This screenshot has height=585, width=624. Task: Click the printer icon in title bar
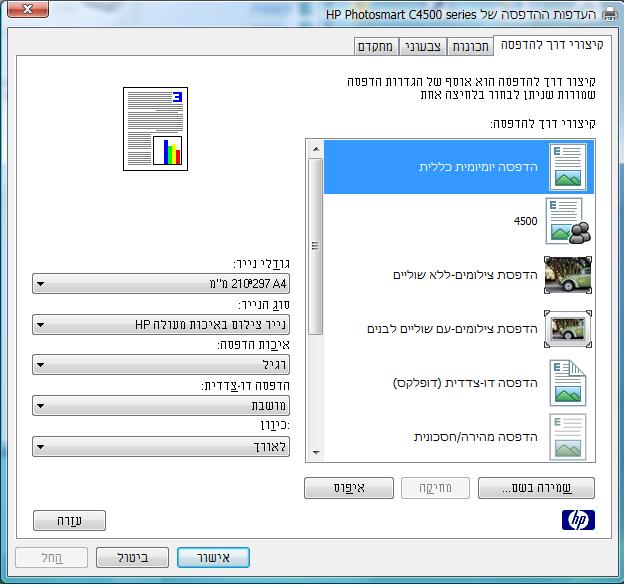click(609, 15)
